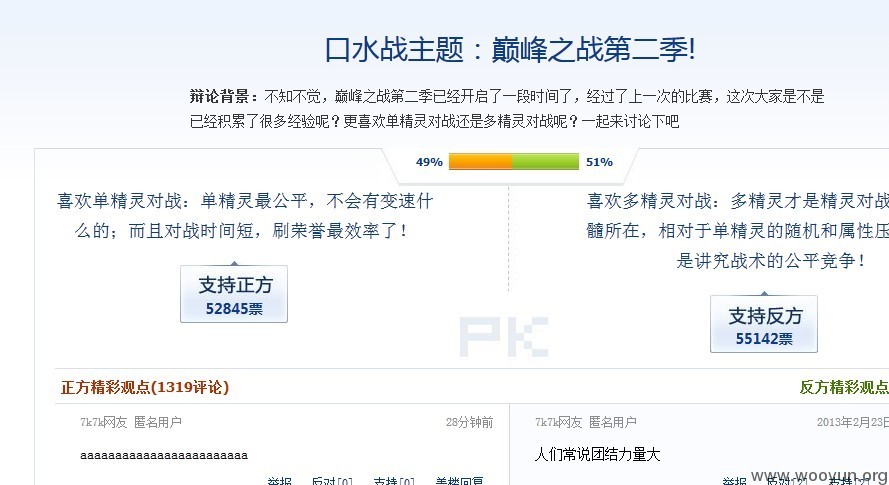The width and height of the screenshot is (889, 485).
Task: Click the title 口水战主题:巅峰之战第二季!
Action: tap(510, 49)
